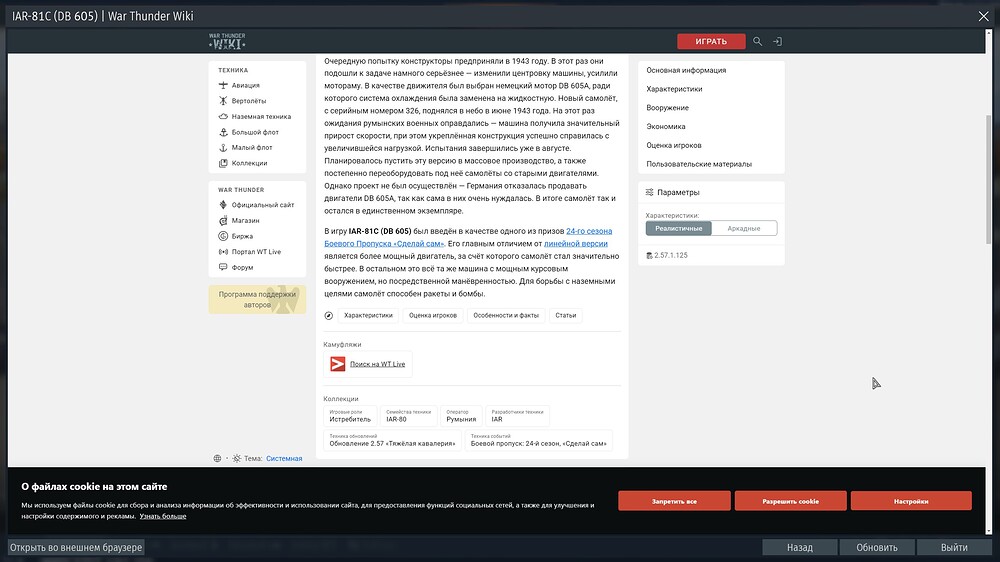Screen dimensions: 1000x562
Task: Open the Румыния operator collection tag
Action: (461, 416)
